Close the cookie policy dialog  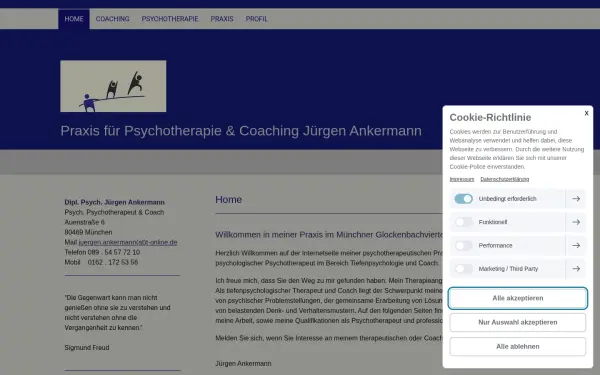click(586, 113)
